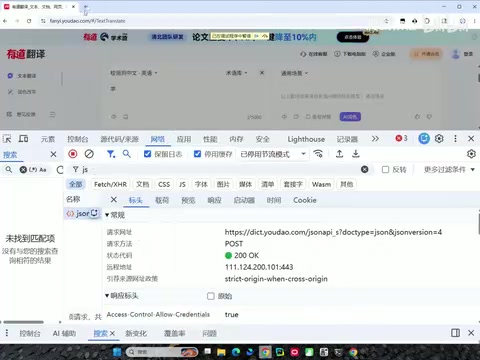Viewport: 480px width, 360px height.
Task: Show more DevTools tabs chevron
Action: (375, 138)
